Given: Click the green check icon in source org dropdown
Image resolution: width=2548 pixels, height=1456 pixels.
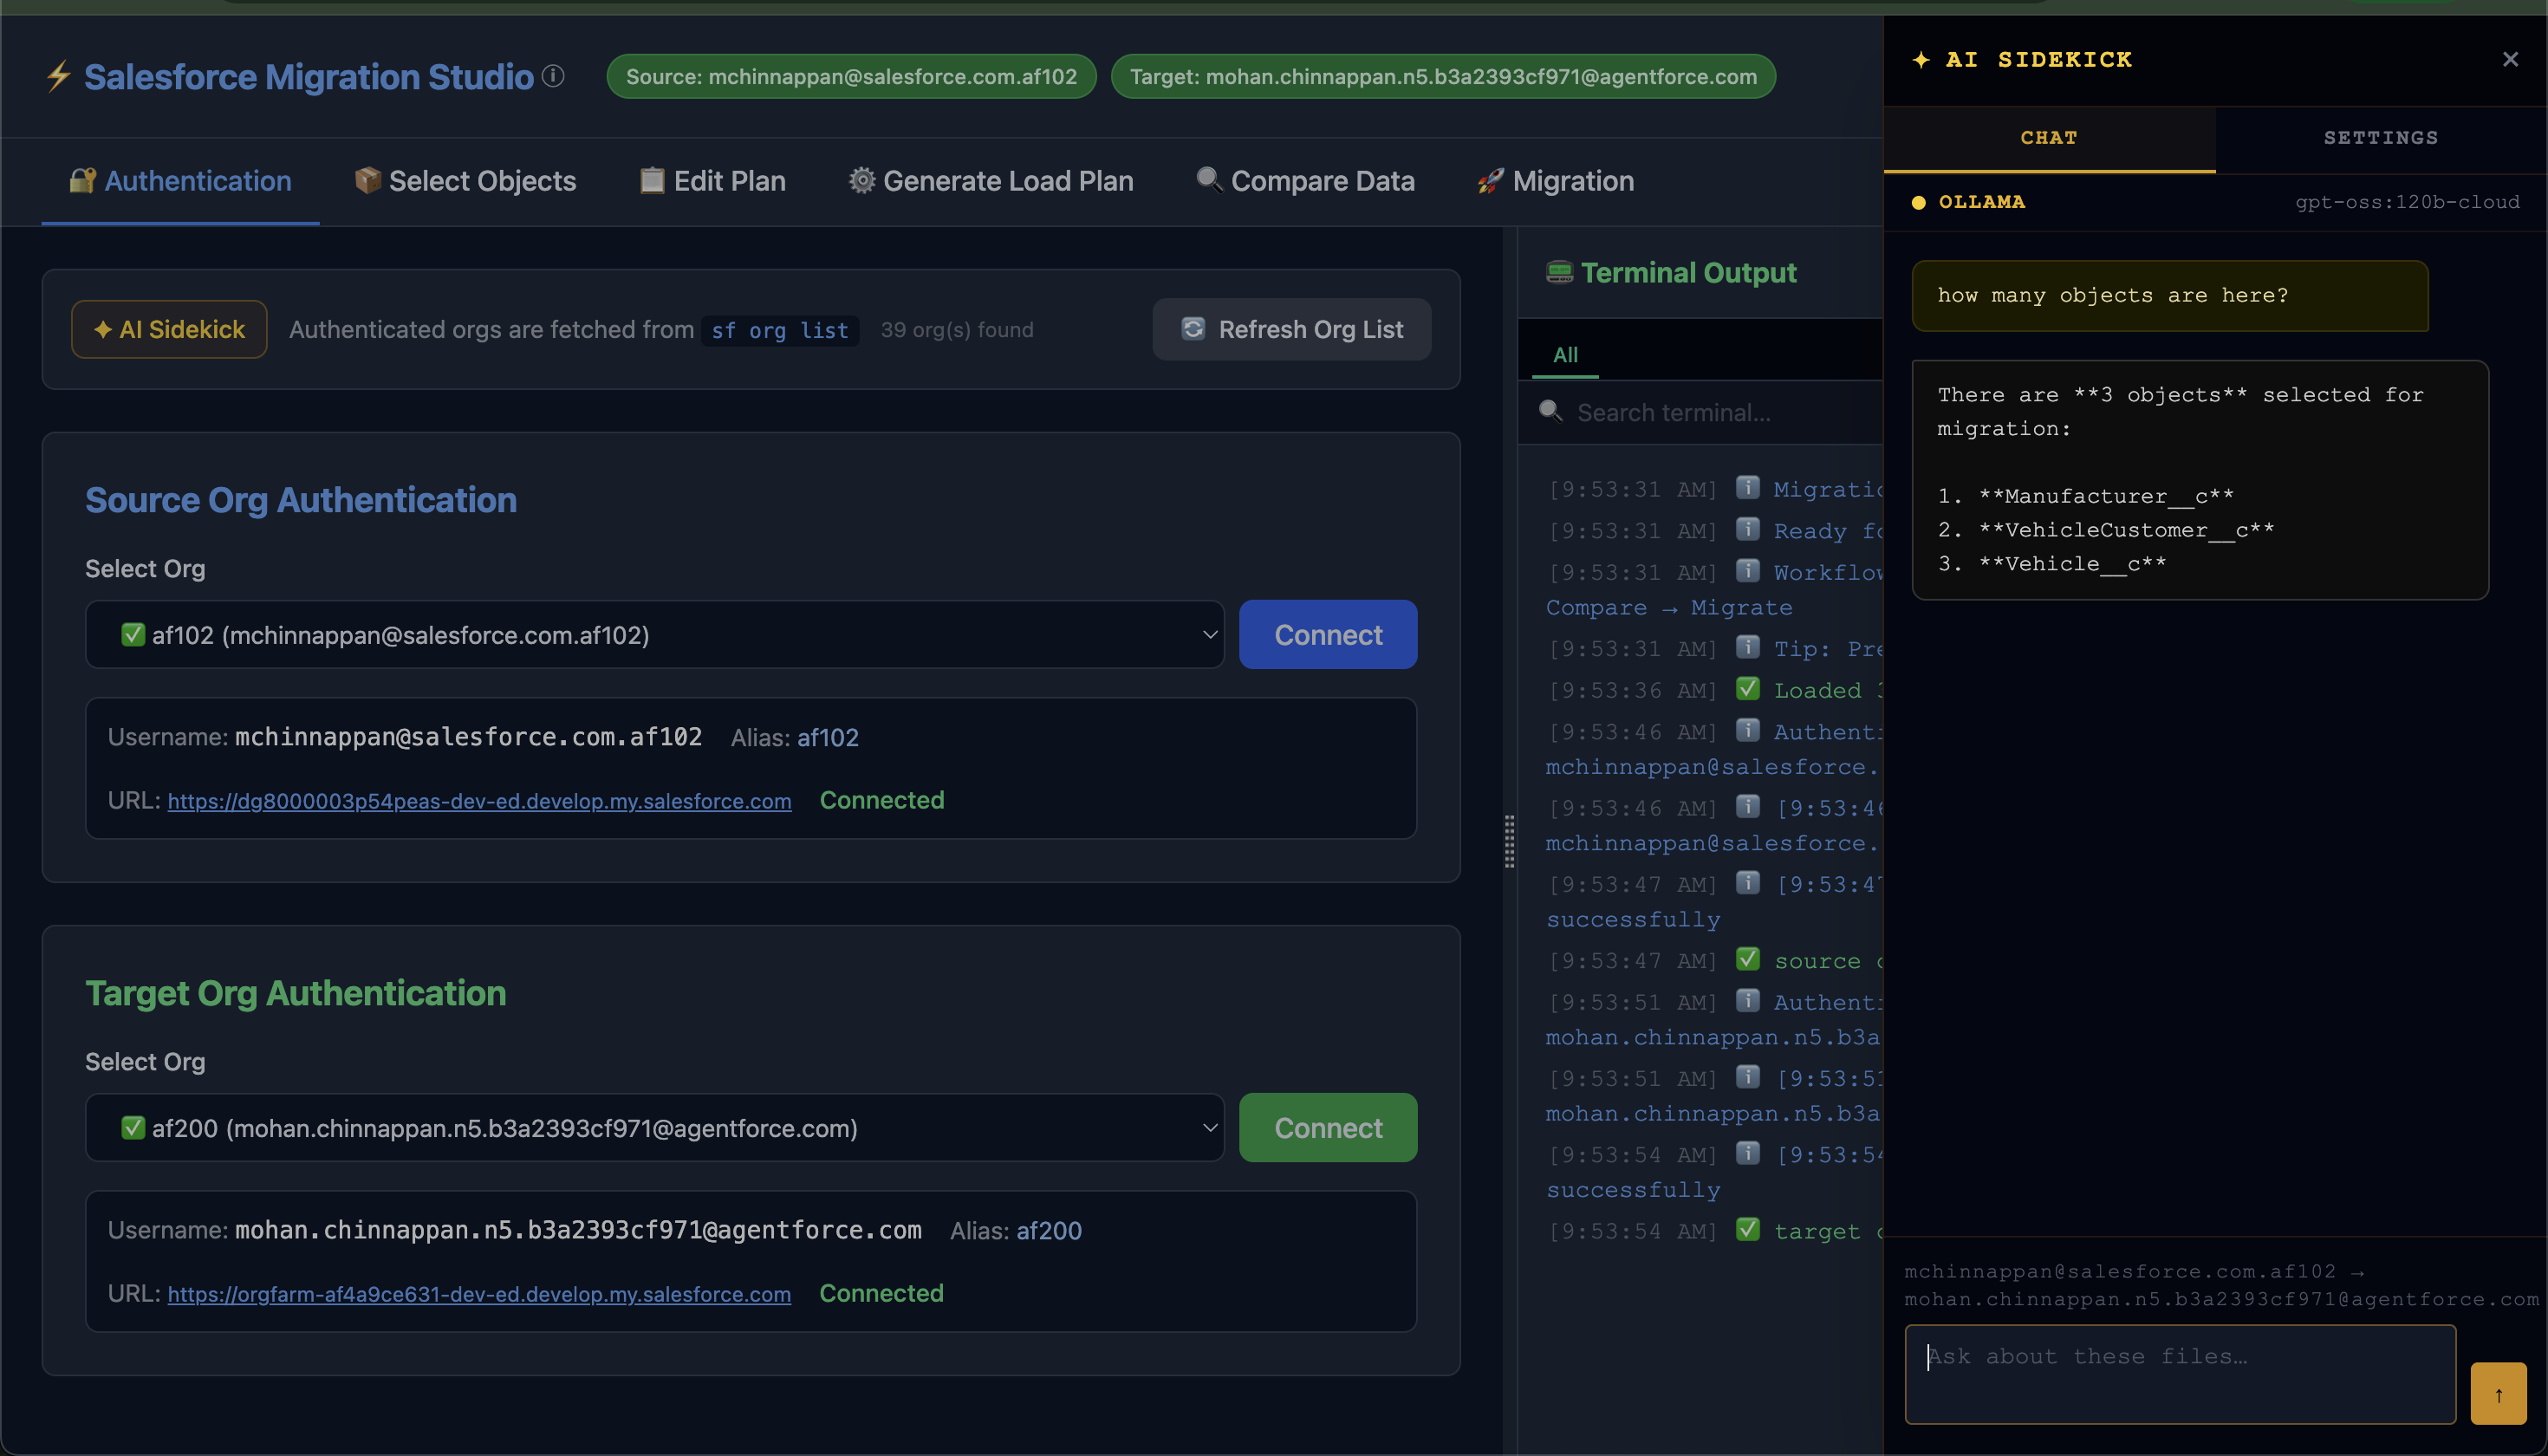Looking at the screenshot, I should 133,634.
